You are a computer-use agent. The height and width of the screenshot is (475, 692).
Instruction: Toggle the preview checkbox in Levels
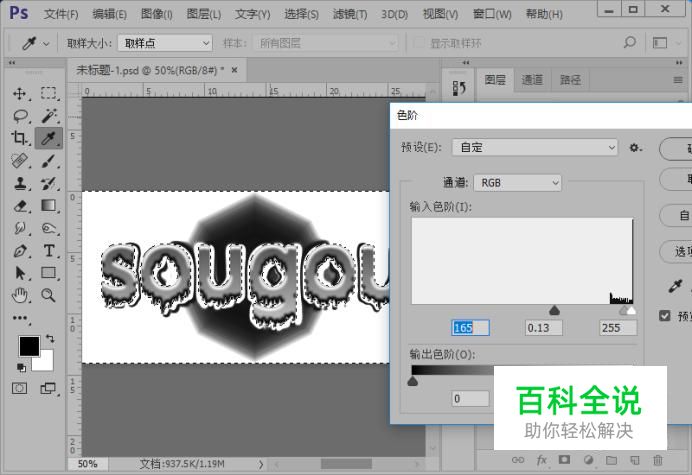pos(664,316)
